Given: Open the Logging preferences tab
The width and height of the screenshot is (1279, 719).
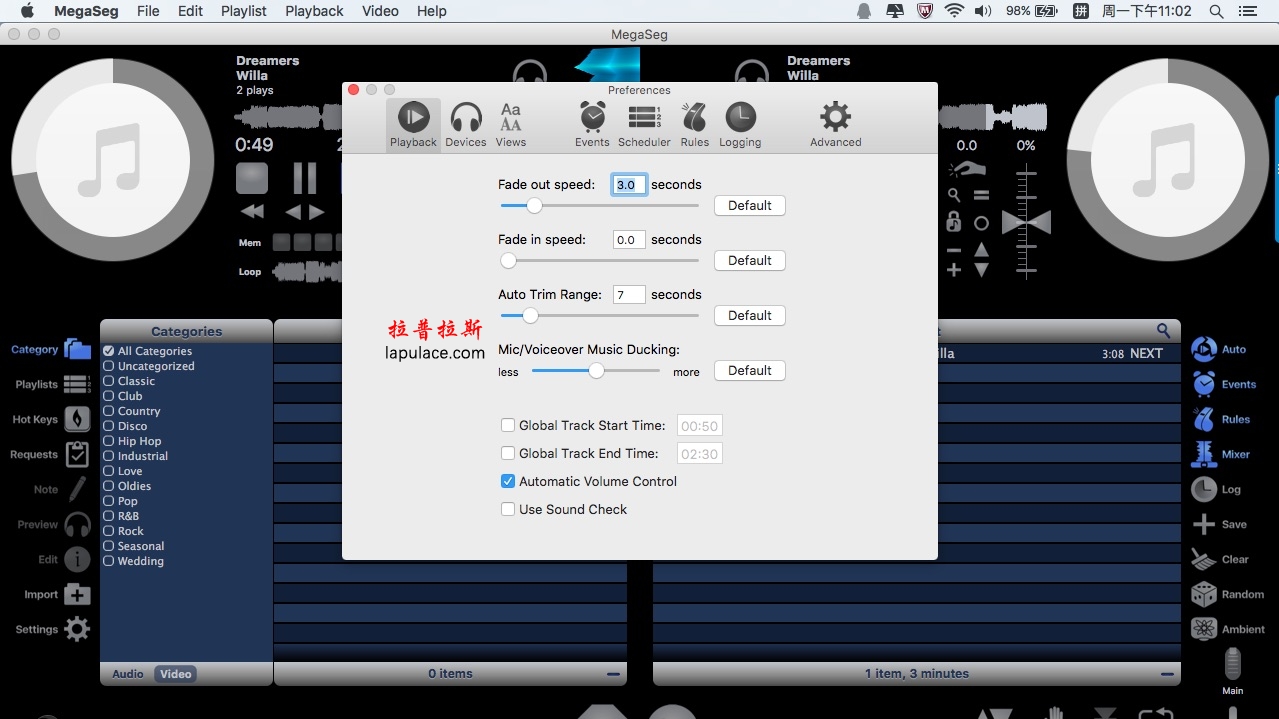Looking at the screenshot, I should 740,125.
